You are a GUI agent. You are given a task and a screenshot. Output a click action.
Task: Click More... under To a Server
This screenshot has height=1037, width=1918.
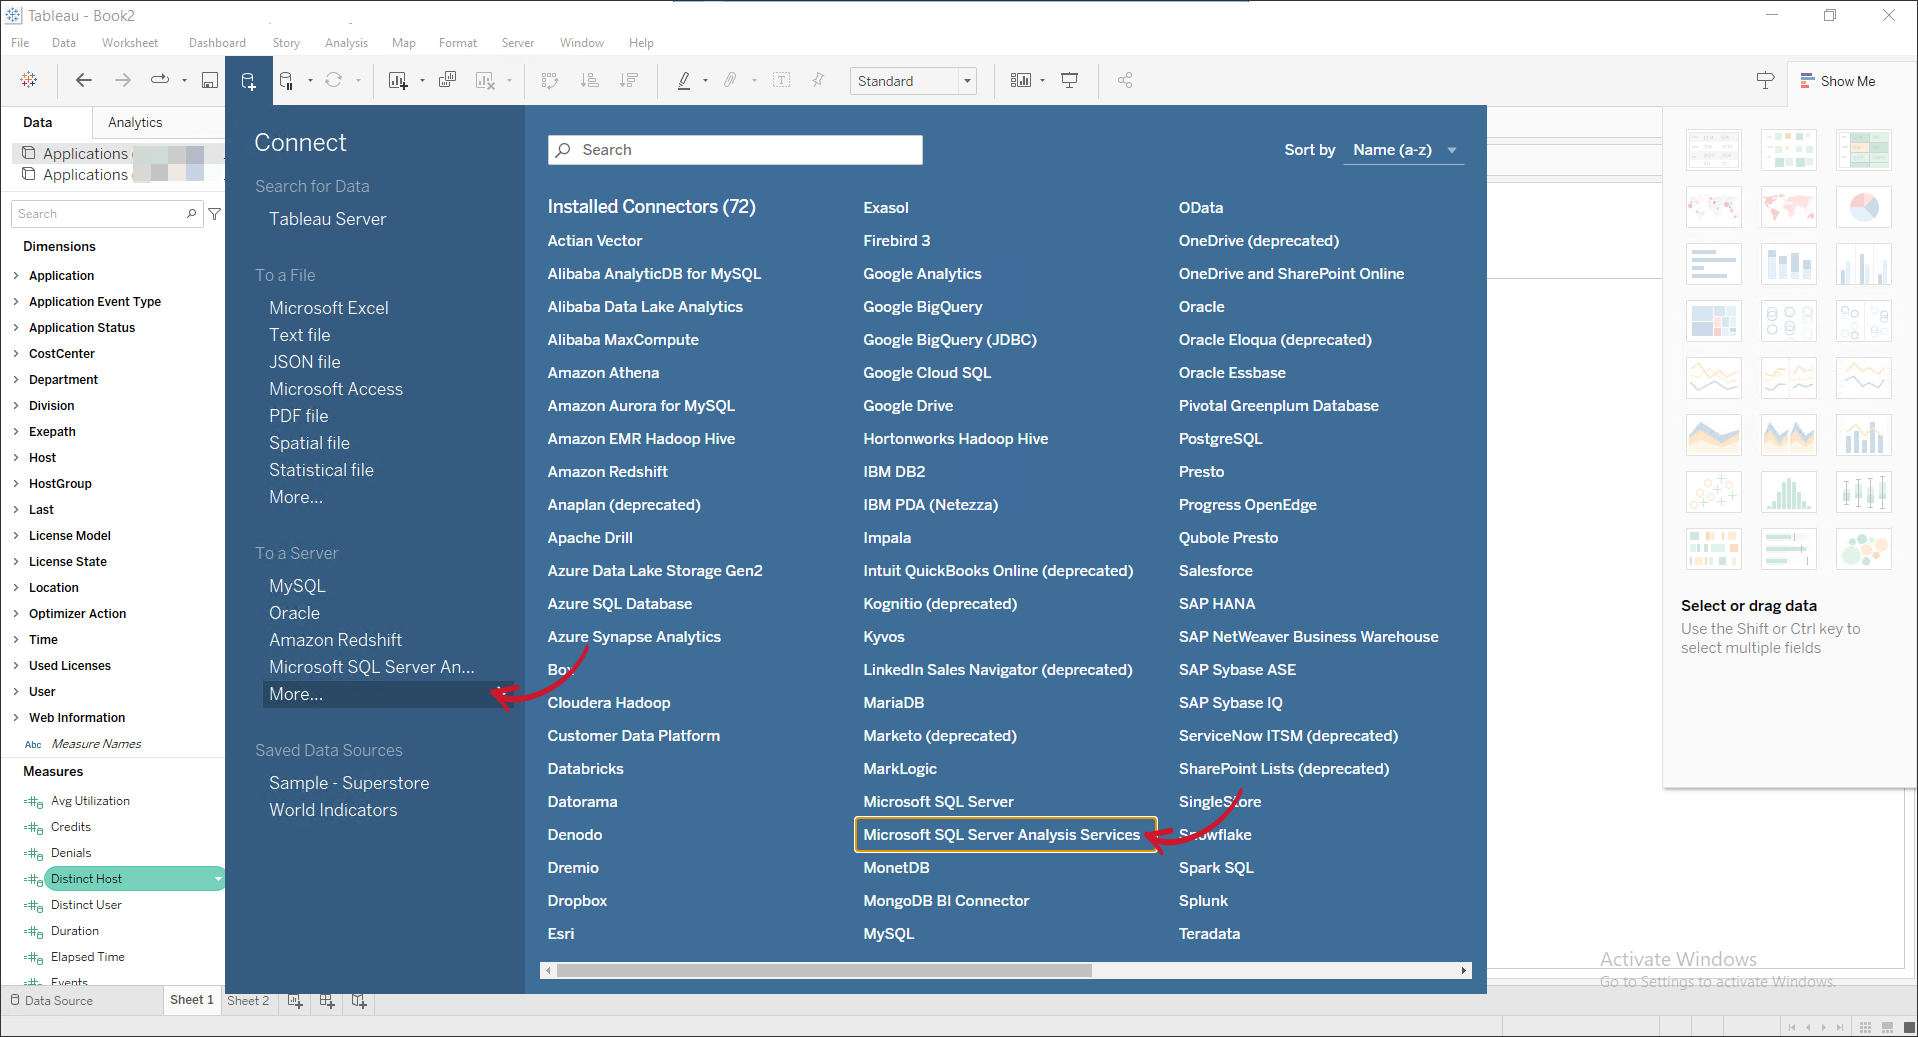(295, 694)
